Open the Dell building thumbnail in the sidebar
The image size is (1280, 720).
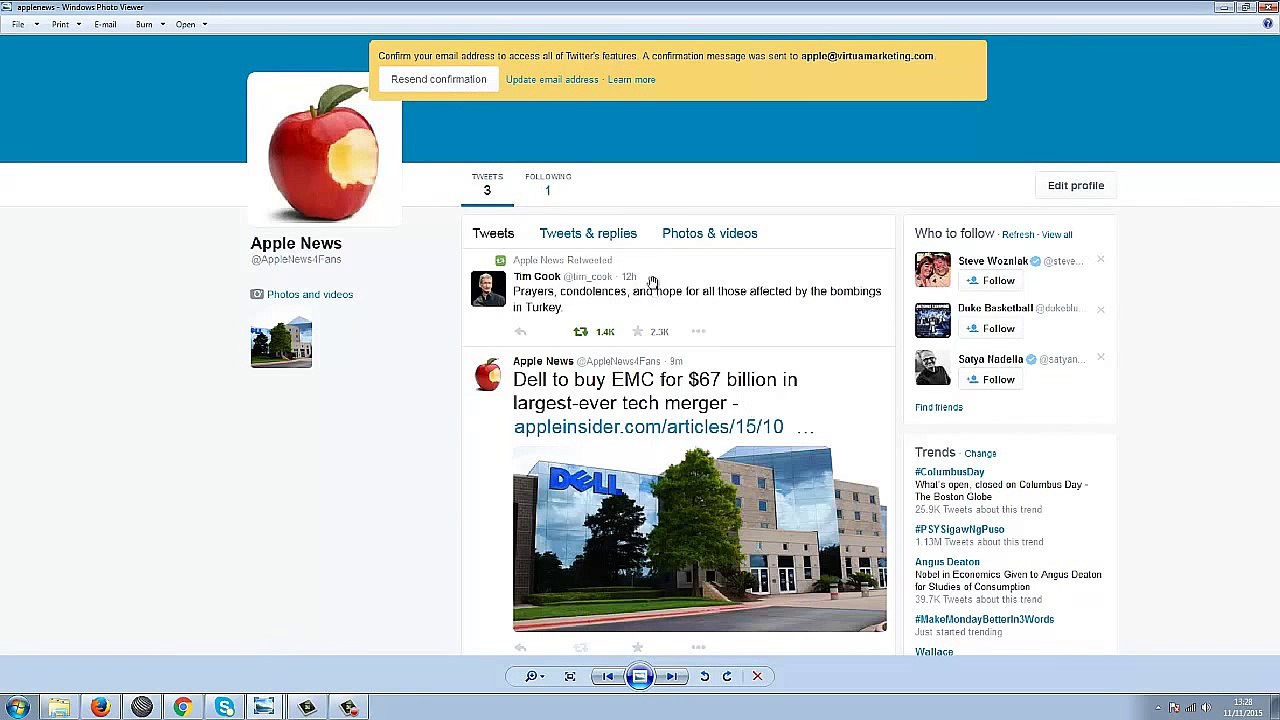point(281,341)
